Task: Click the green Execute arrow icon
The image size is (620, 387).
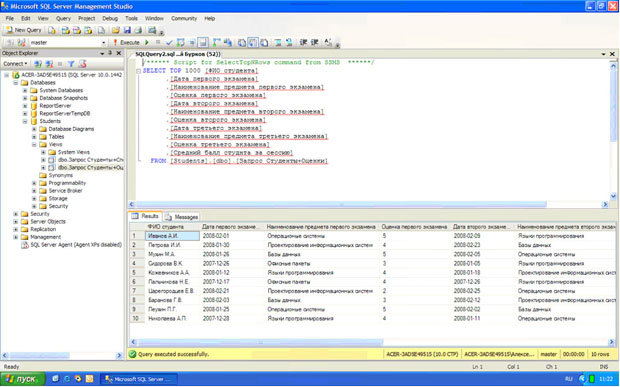Action: 147,42
